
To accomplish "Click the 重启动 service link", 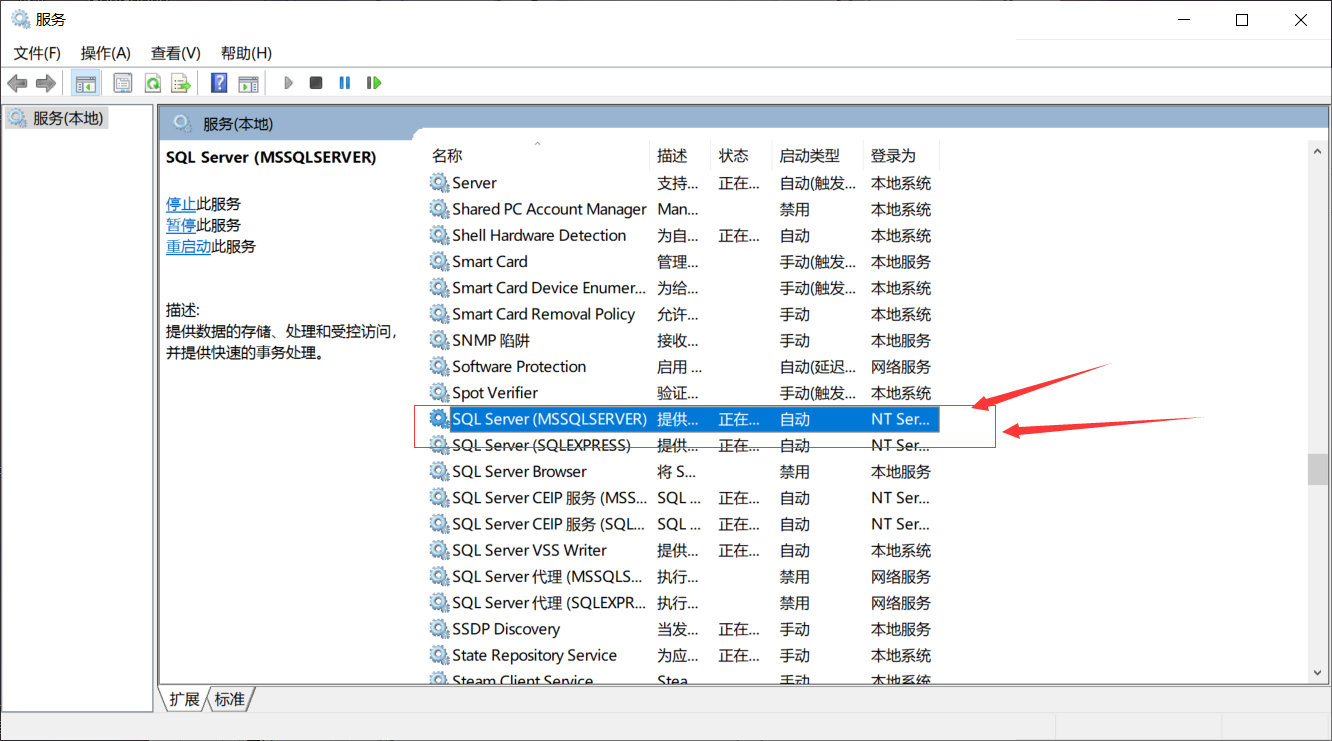I will tap(188, 246).
